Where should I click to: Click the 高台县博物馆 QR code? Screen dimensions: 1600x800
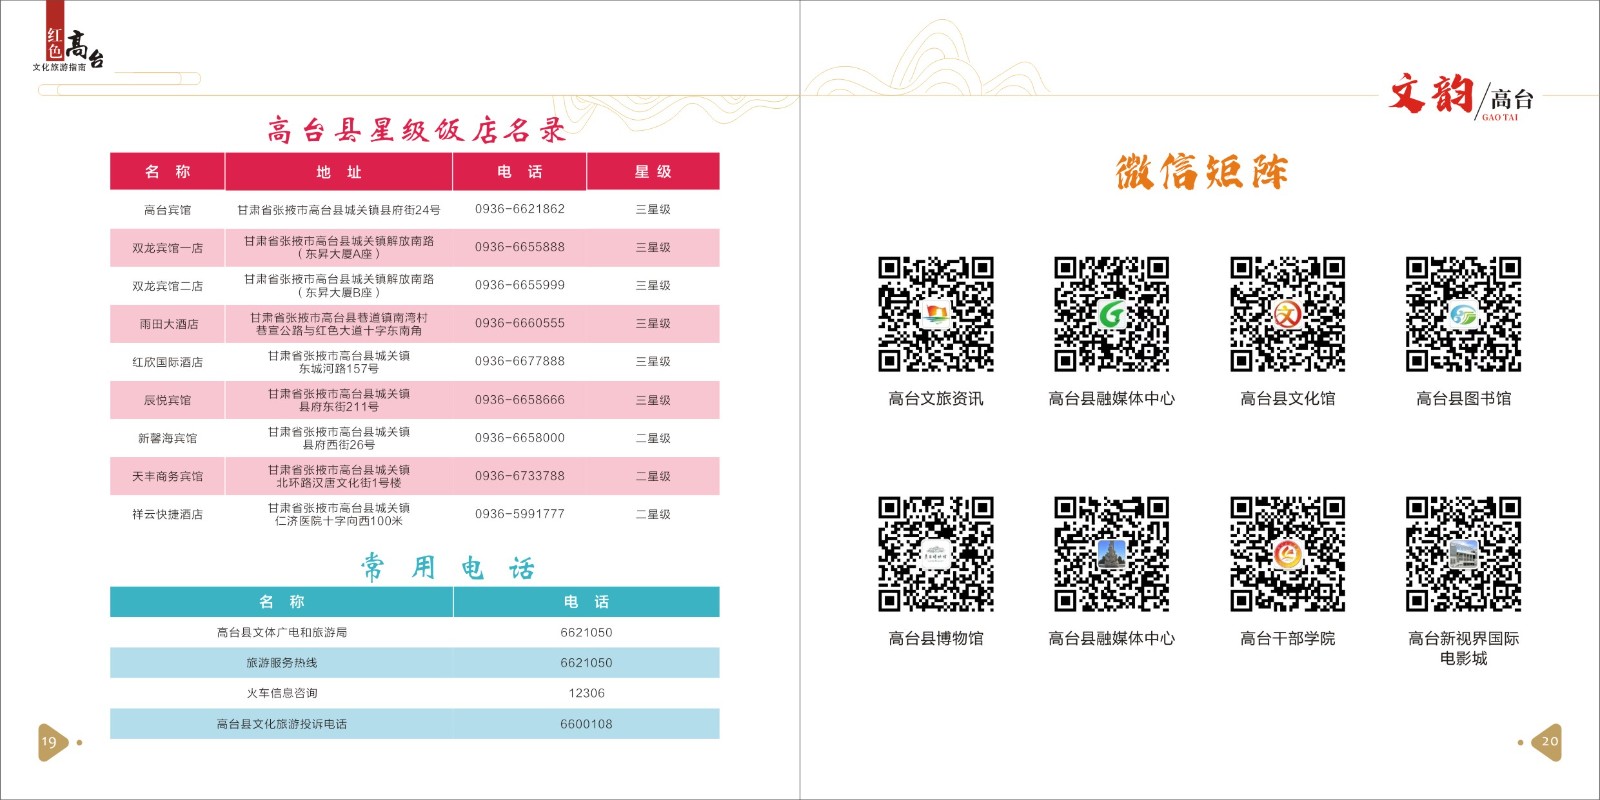(x=936, y=554)
